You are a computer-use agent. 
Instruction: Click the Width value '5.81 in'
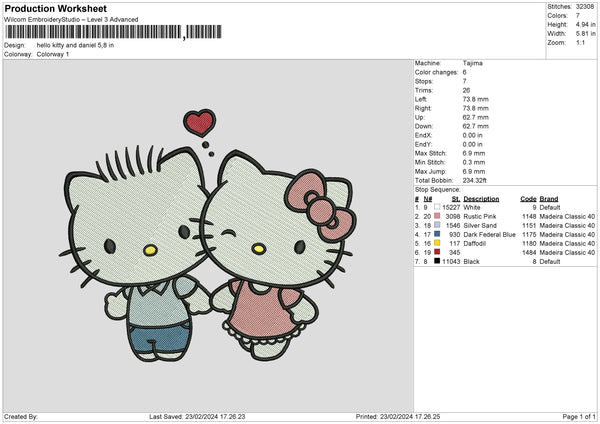point(585,34)
